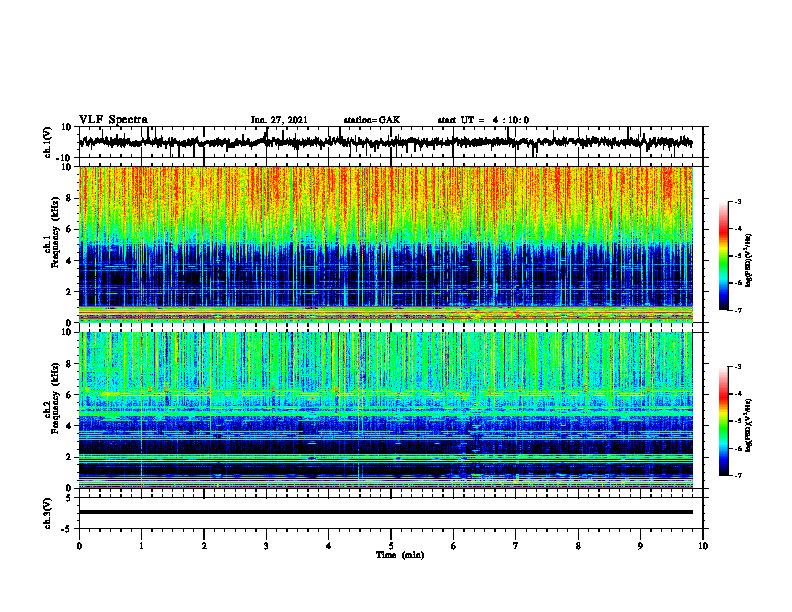Click the ch.2 spectrogram color bar
Viewport: 792px width, 612px height.
click(x=723, y=421)
